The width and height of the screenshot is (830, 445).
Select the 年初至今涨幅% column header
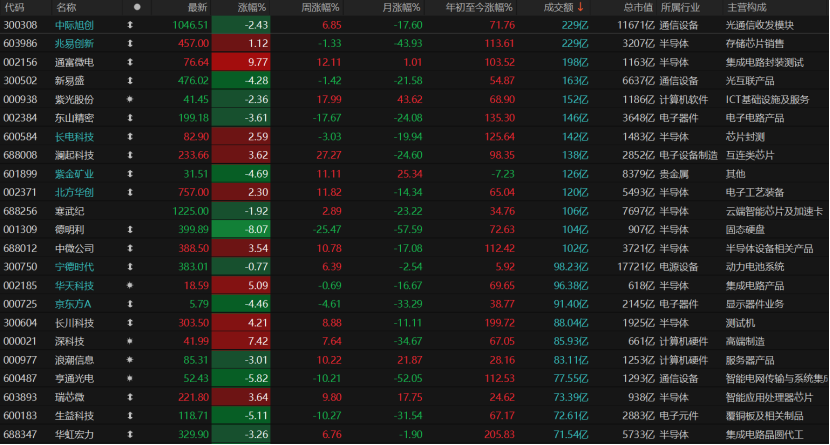pos(479,7)
